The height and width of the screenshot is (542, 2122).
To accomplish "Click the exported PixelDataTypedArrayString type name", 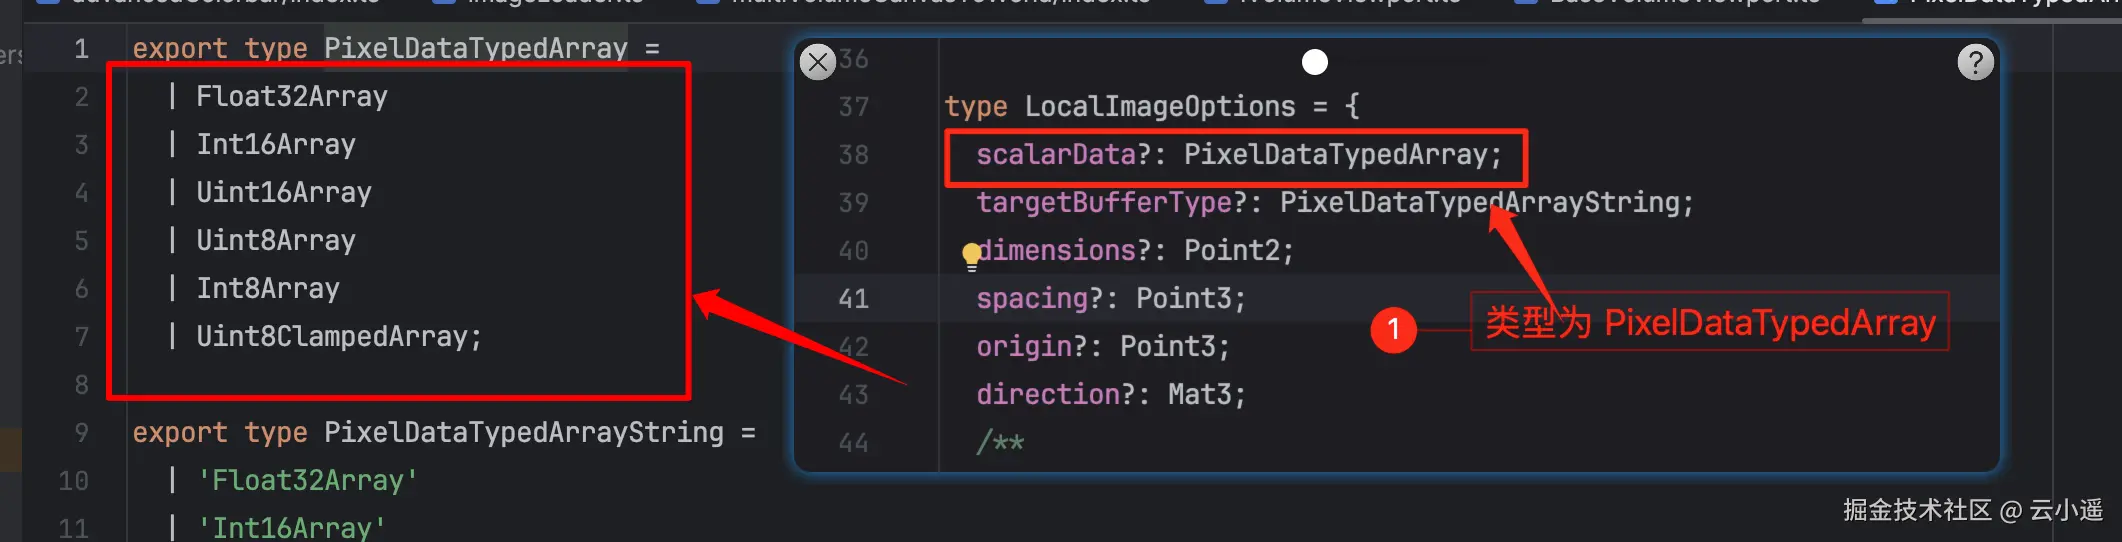I will pyautogui.click(x=523, y=433).
